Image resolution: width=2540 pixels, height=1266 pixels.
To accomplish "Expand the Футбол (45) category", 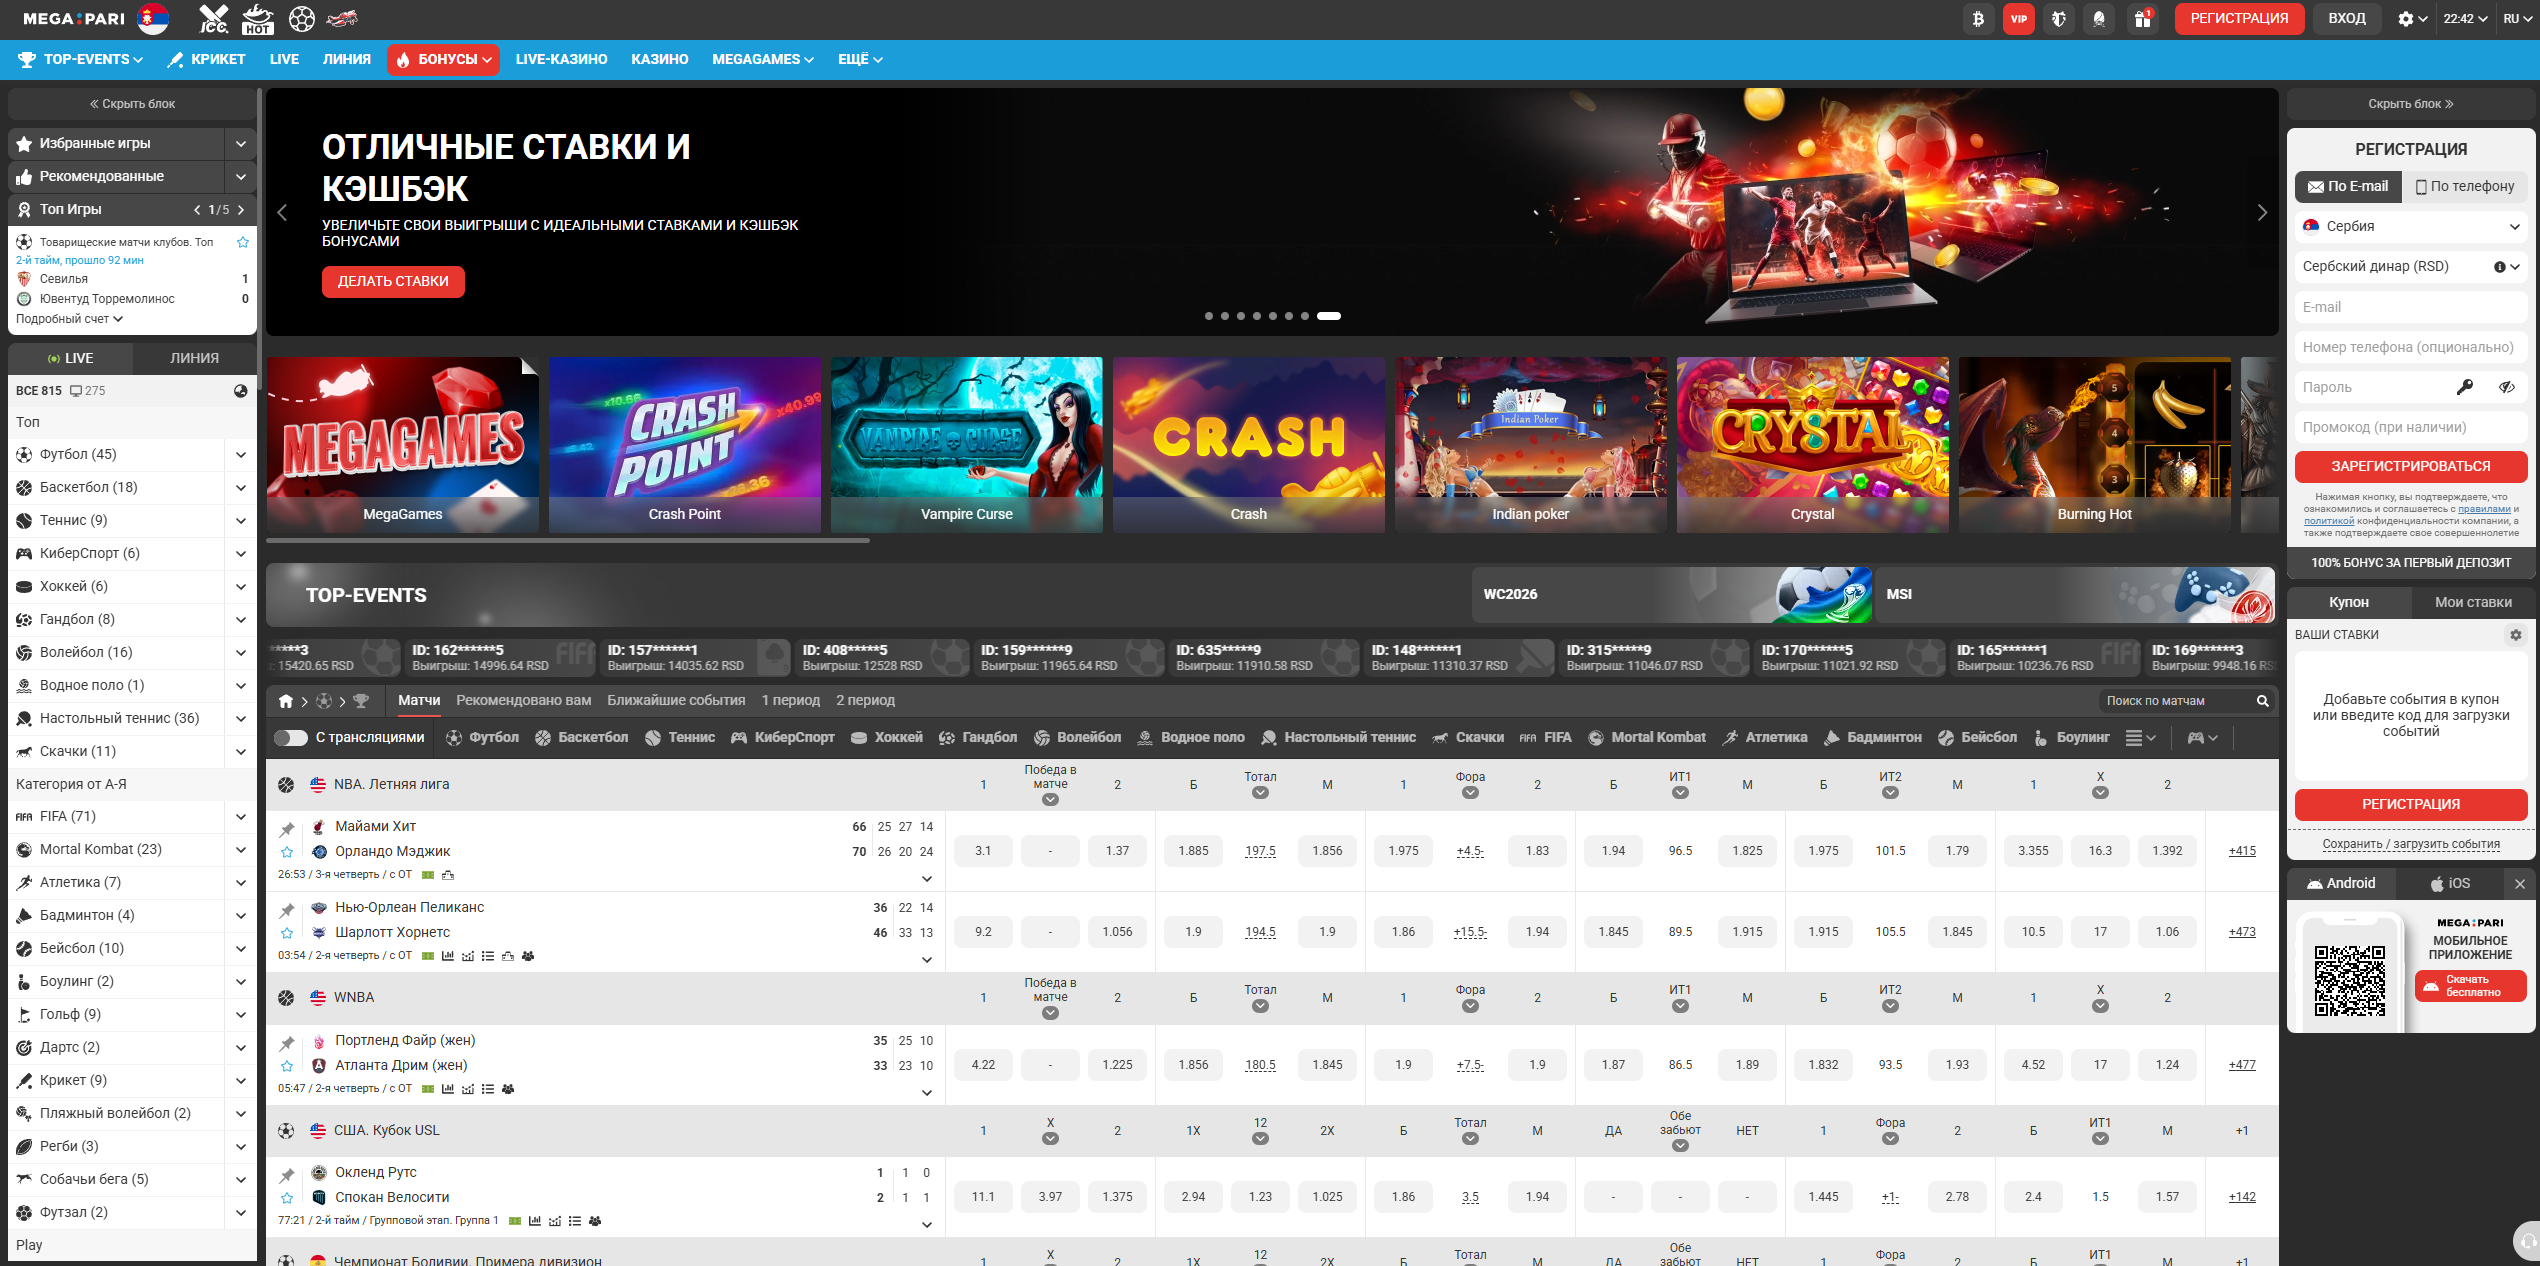I will click(241, 455).
